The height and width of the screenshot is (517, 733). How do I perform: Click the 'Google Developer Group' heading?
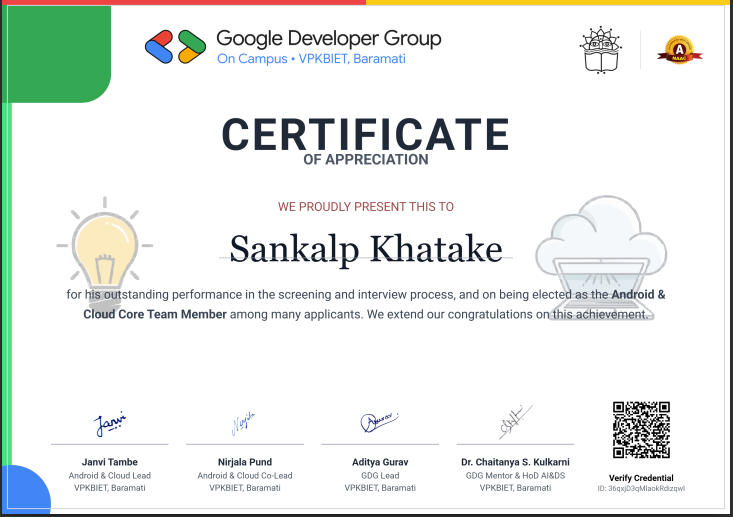(x=329, y=39)
